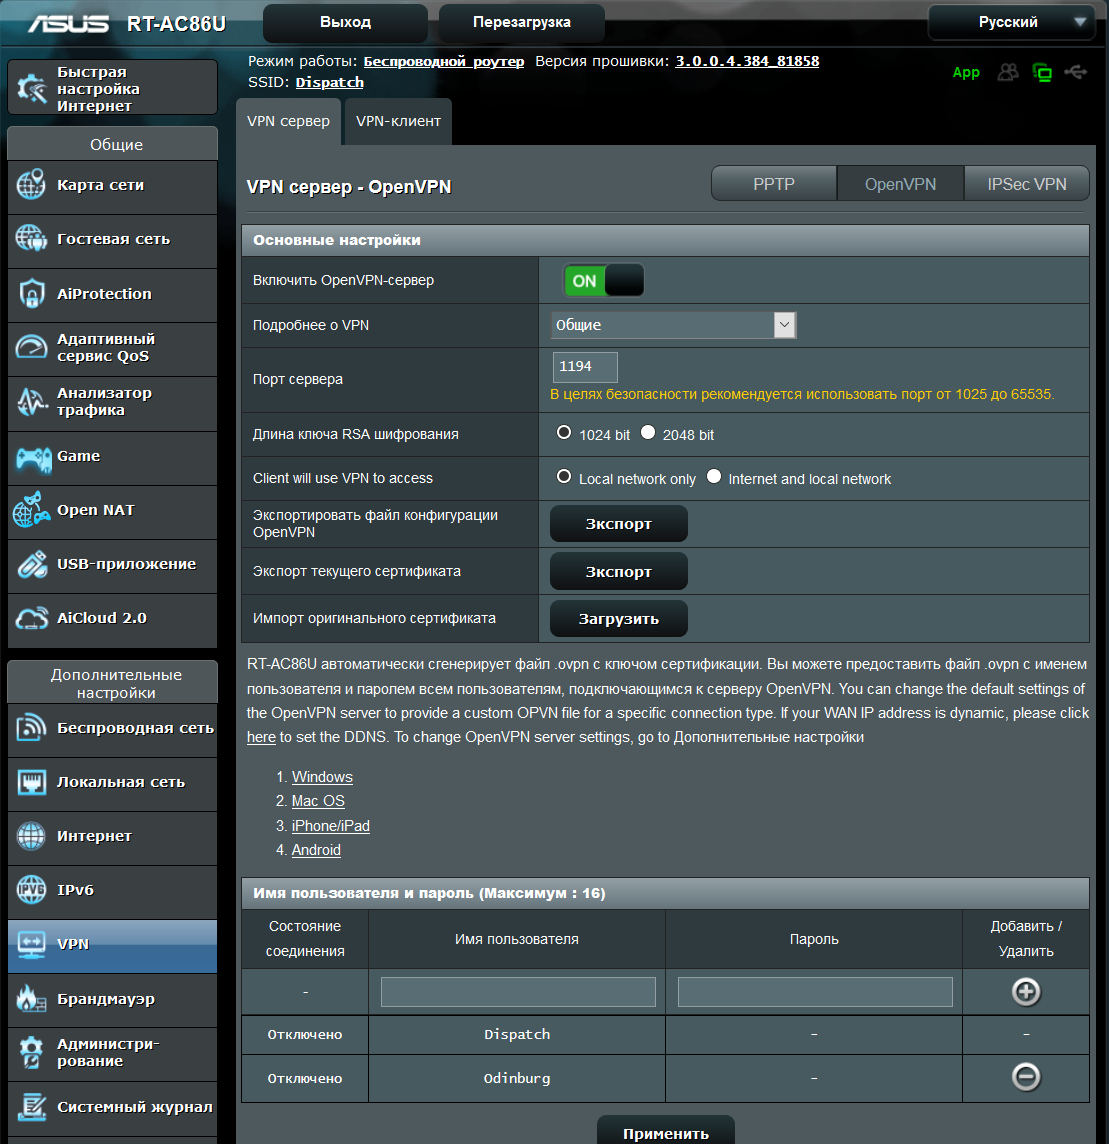Remove user Odinburg with minus icon

point(1026,1077)
